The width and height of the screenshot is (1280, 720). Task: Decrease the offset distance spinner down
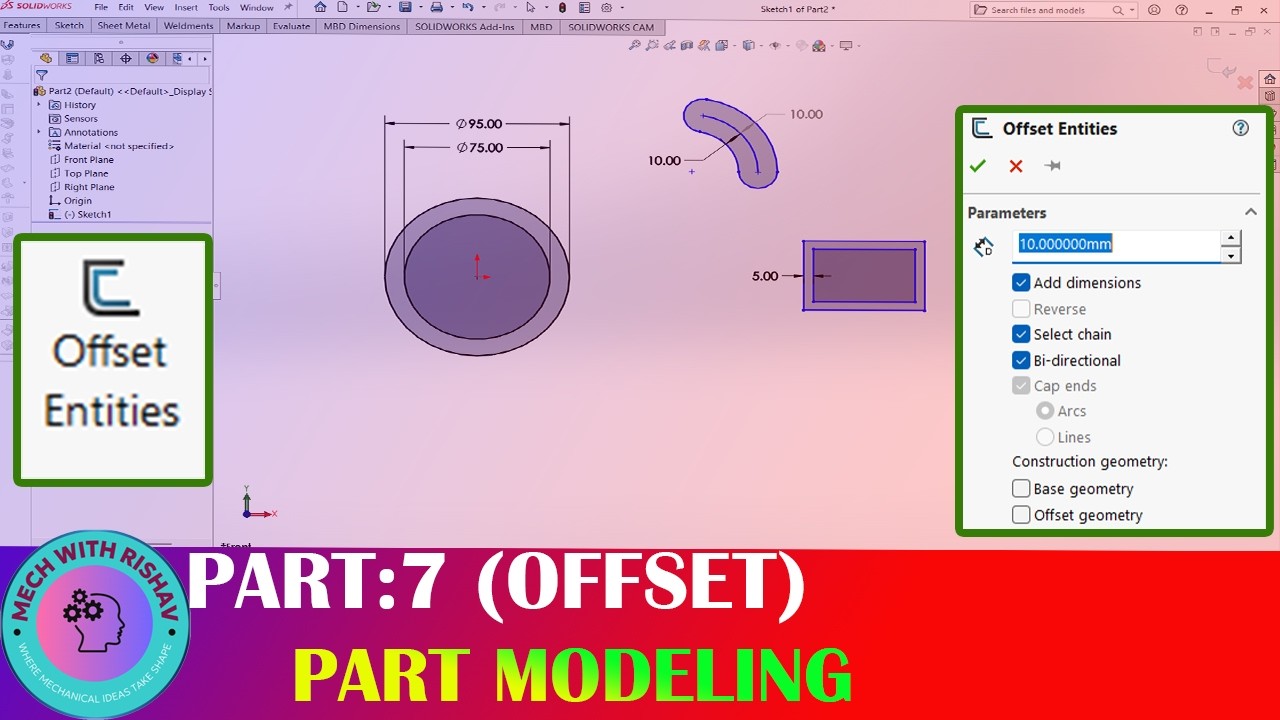click(x=1231, y=255)
